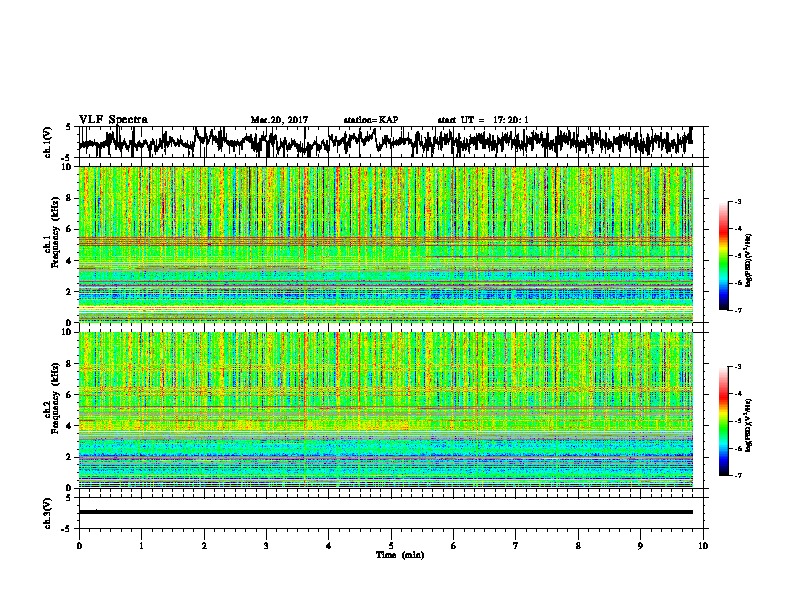The height and width of the screenshot is (612, 792).
Task: Click the "VLF Spectra" plot title
Action: coord(113,120)
